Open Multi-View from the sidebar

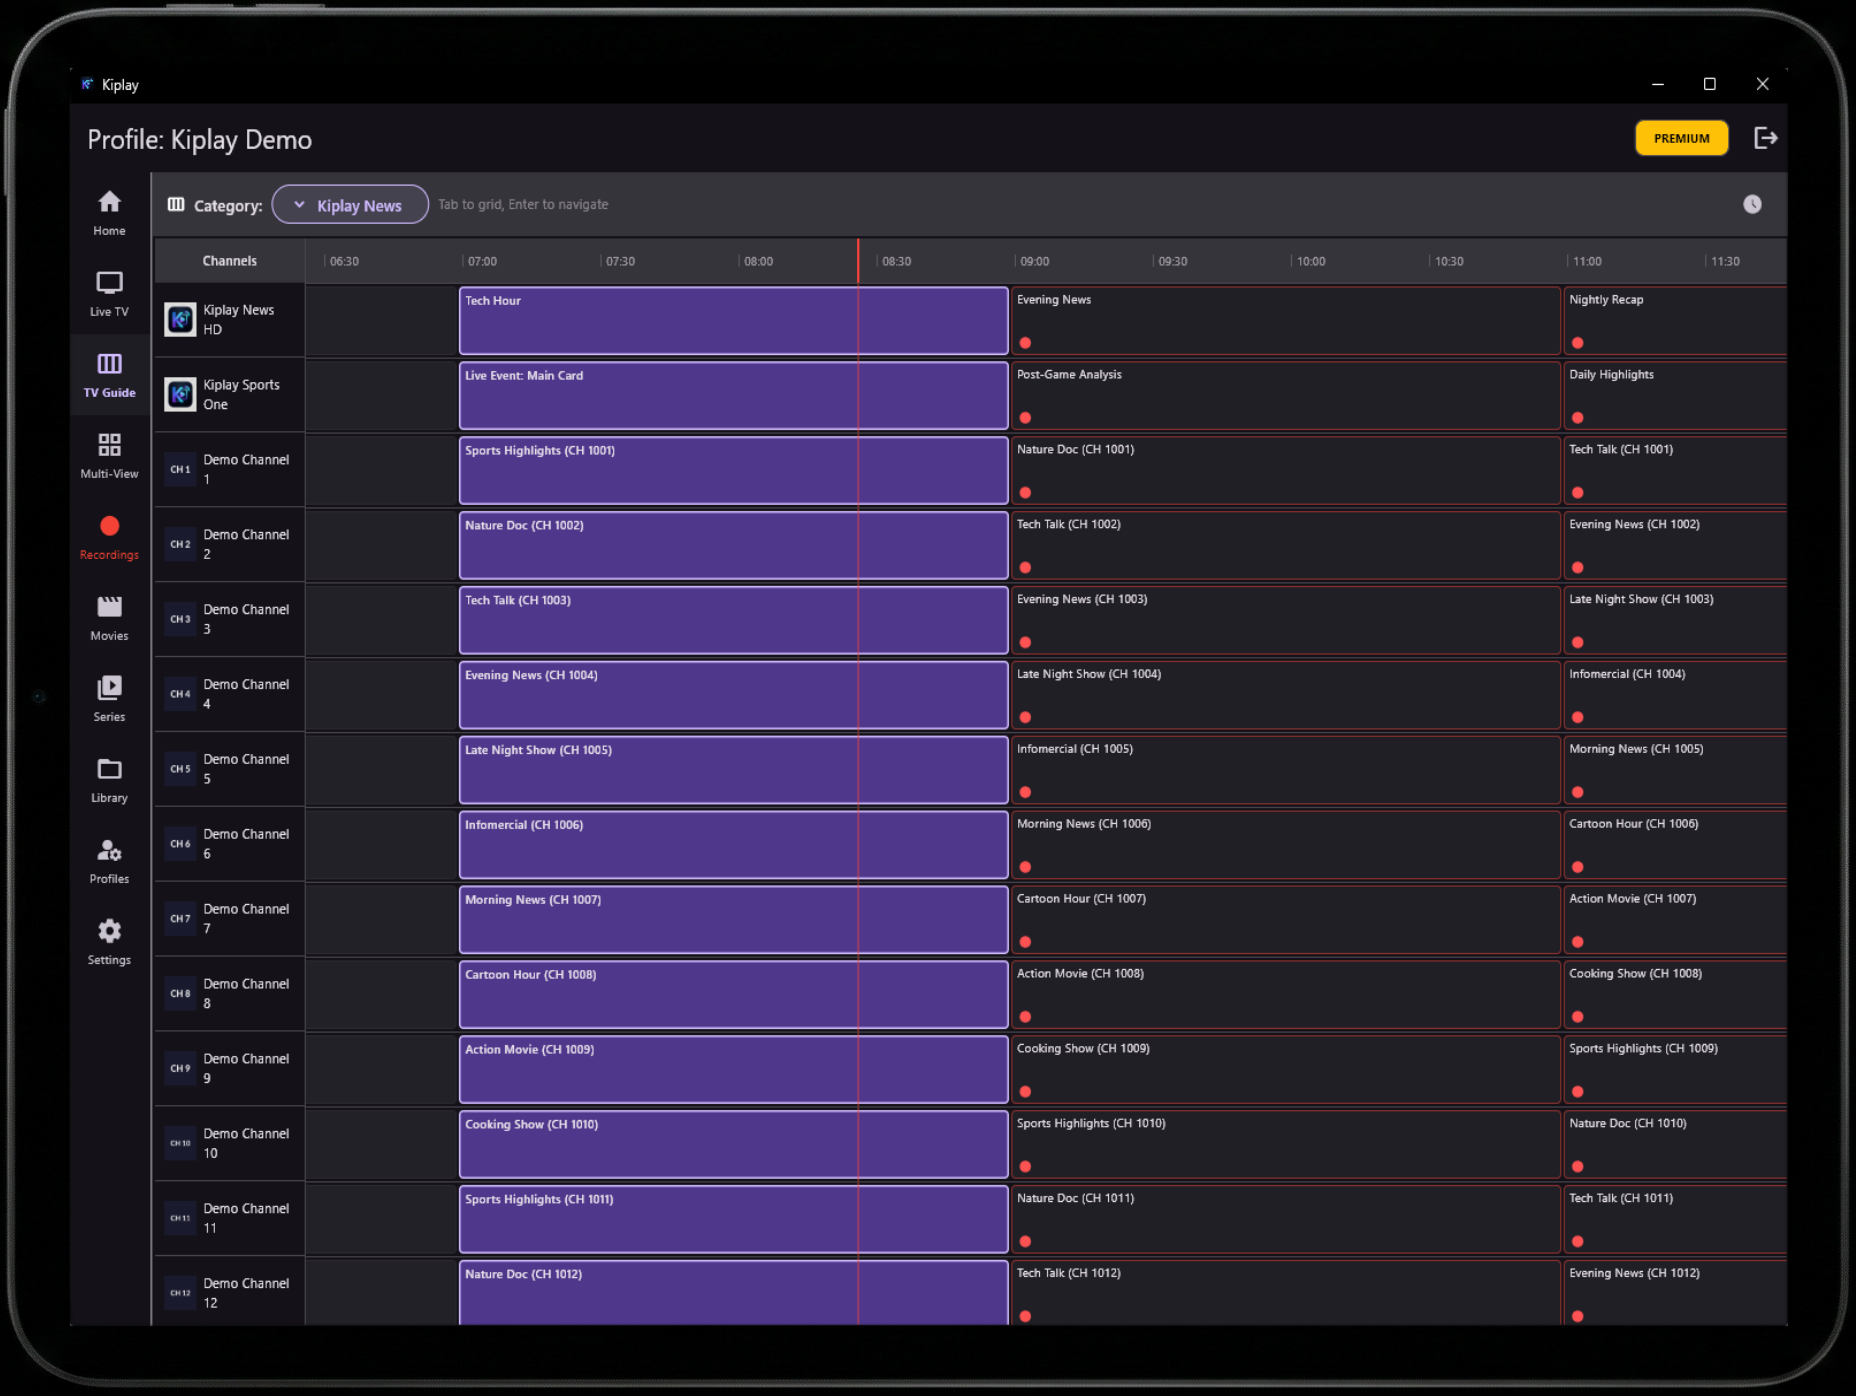[x=109, y=455]
